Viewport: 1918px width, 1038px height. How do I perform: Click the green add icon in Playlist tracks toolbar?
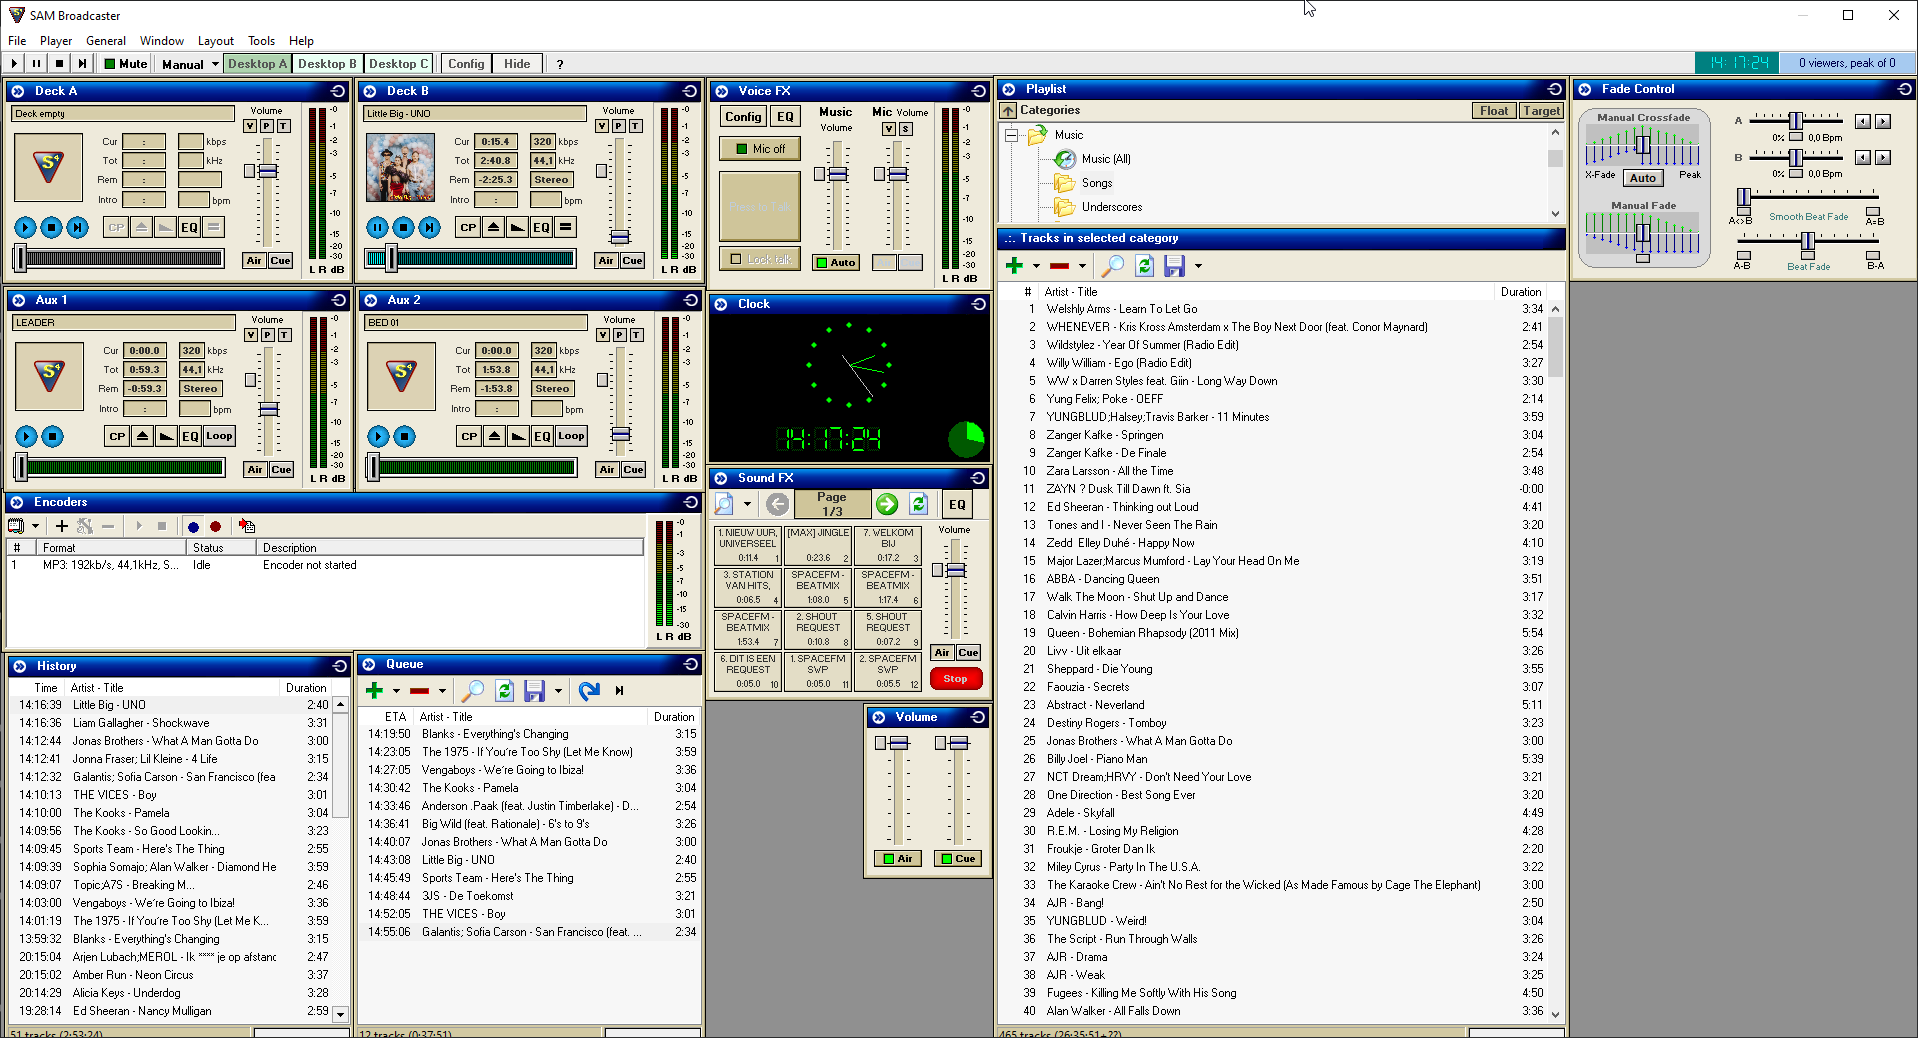click(x=1014, y=266)
